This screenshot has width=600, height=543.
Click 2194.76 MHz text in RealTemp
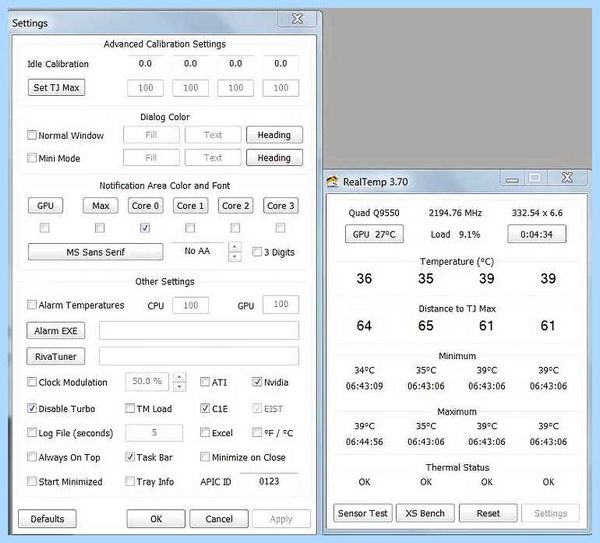tap(455, 213)
